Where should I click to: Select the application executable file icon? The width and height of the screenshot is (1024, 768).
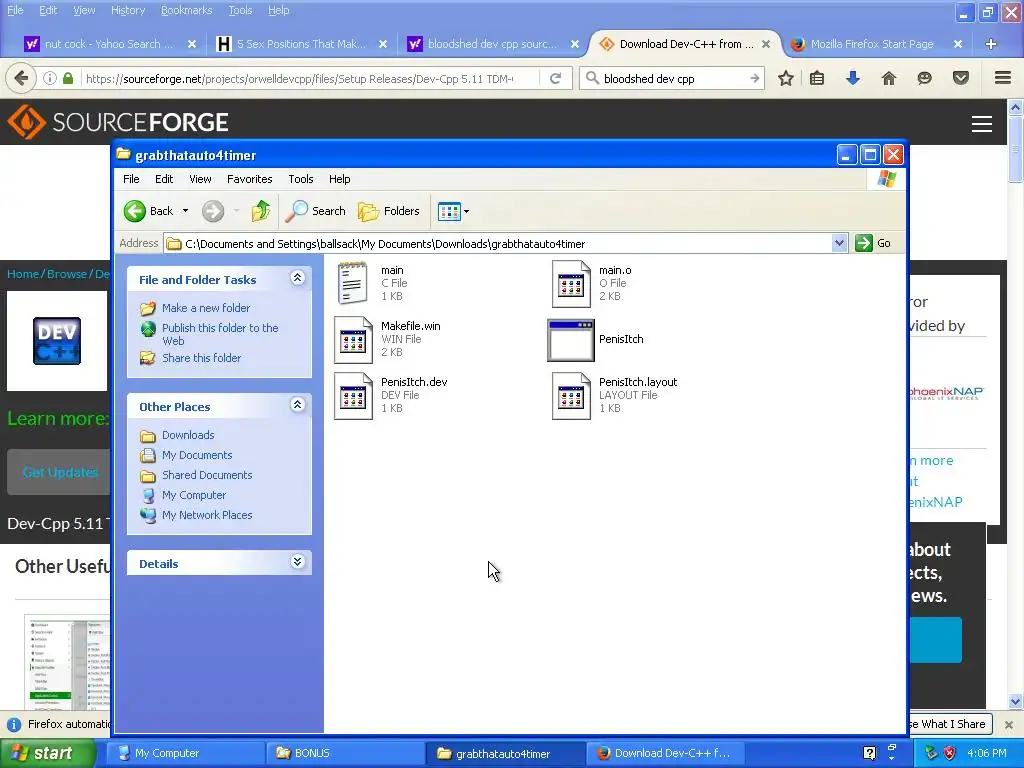pos(571,340)
